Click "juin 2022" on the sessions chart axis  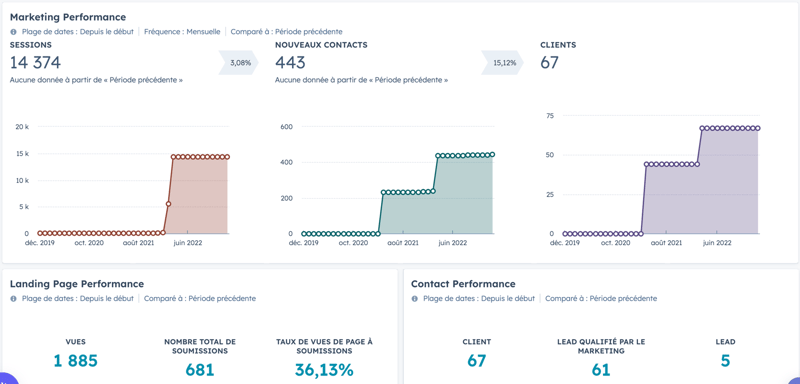188,243
